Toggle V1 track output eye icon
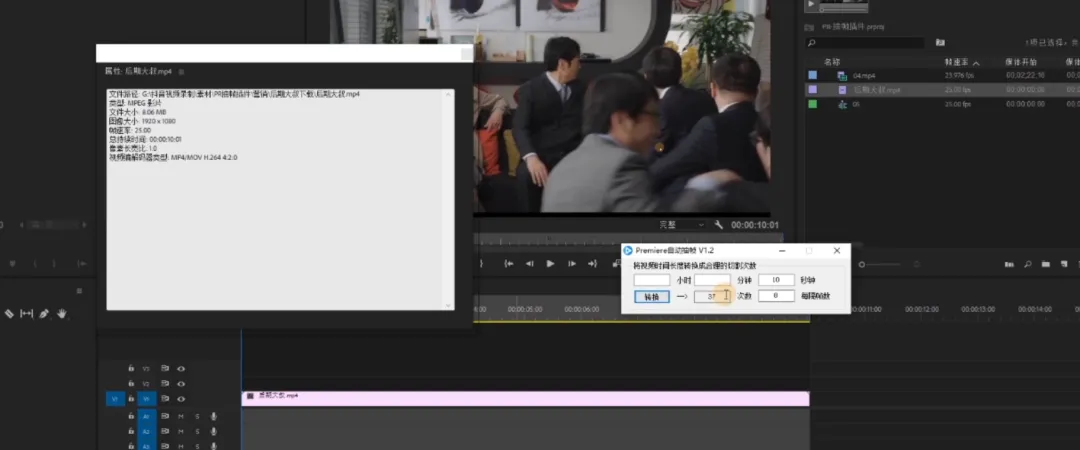Image resolution: width=1080 pixels, height=450 pixels. [180, 399]
